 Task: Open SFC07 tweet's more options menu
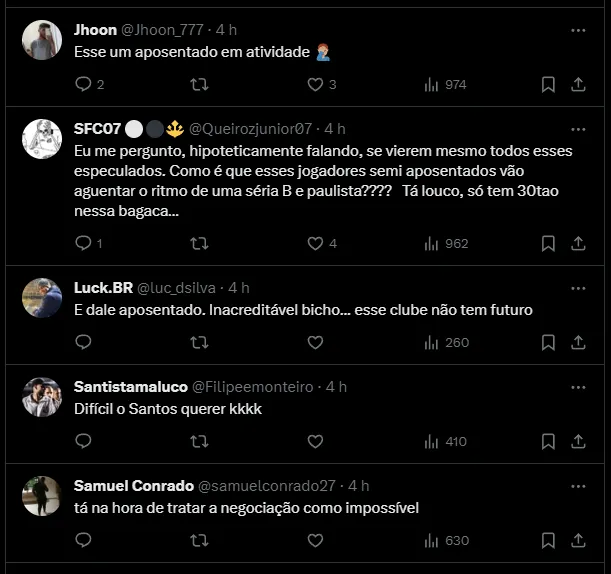(578, 129)
